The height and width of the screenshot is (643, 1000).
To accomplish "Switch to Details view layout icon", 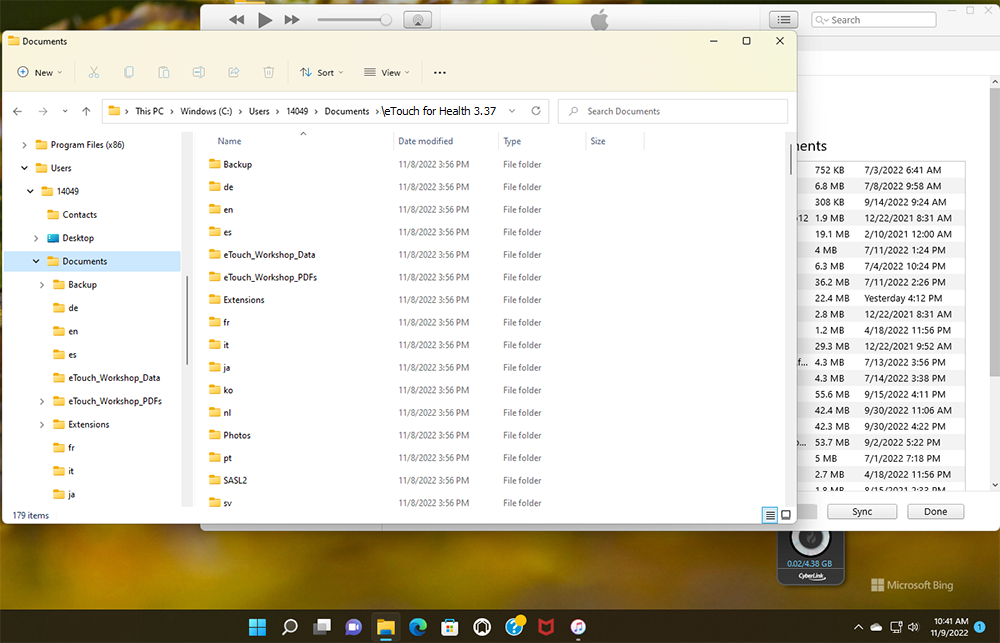I will [770, 515].
